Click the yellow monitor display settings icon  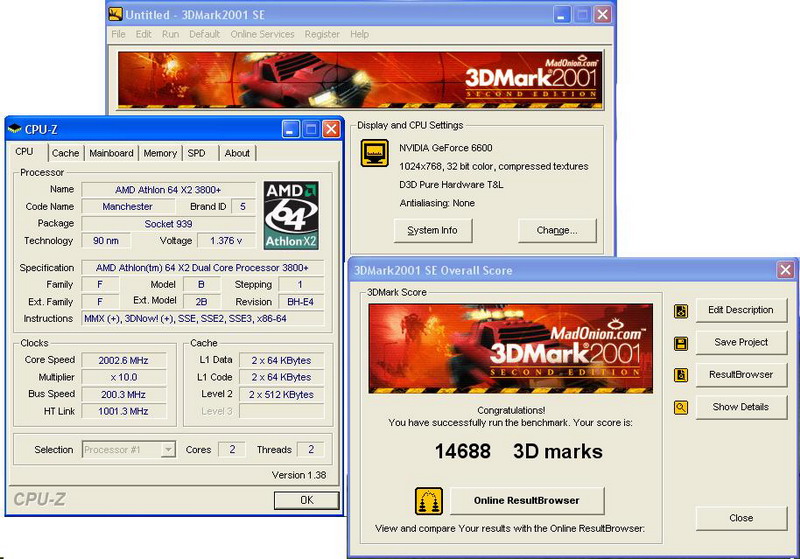pos(375,153)
